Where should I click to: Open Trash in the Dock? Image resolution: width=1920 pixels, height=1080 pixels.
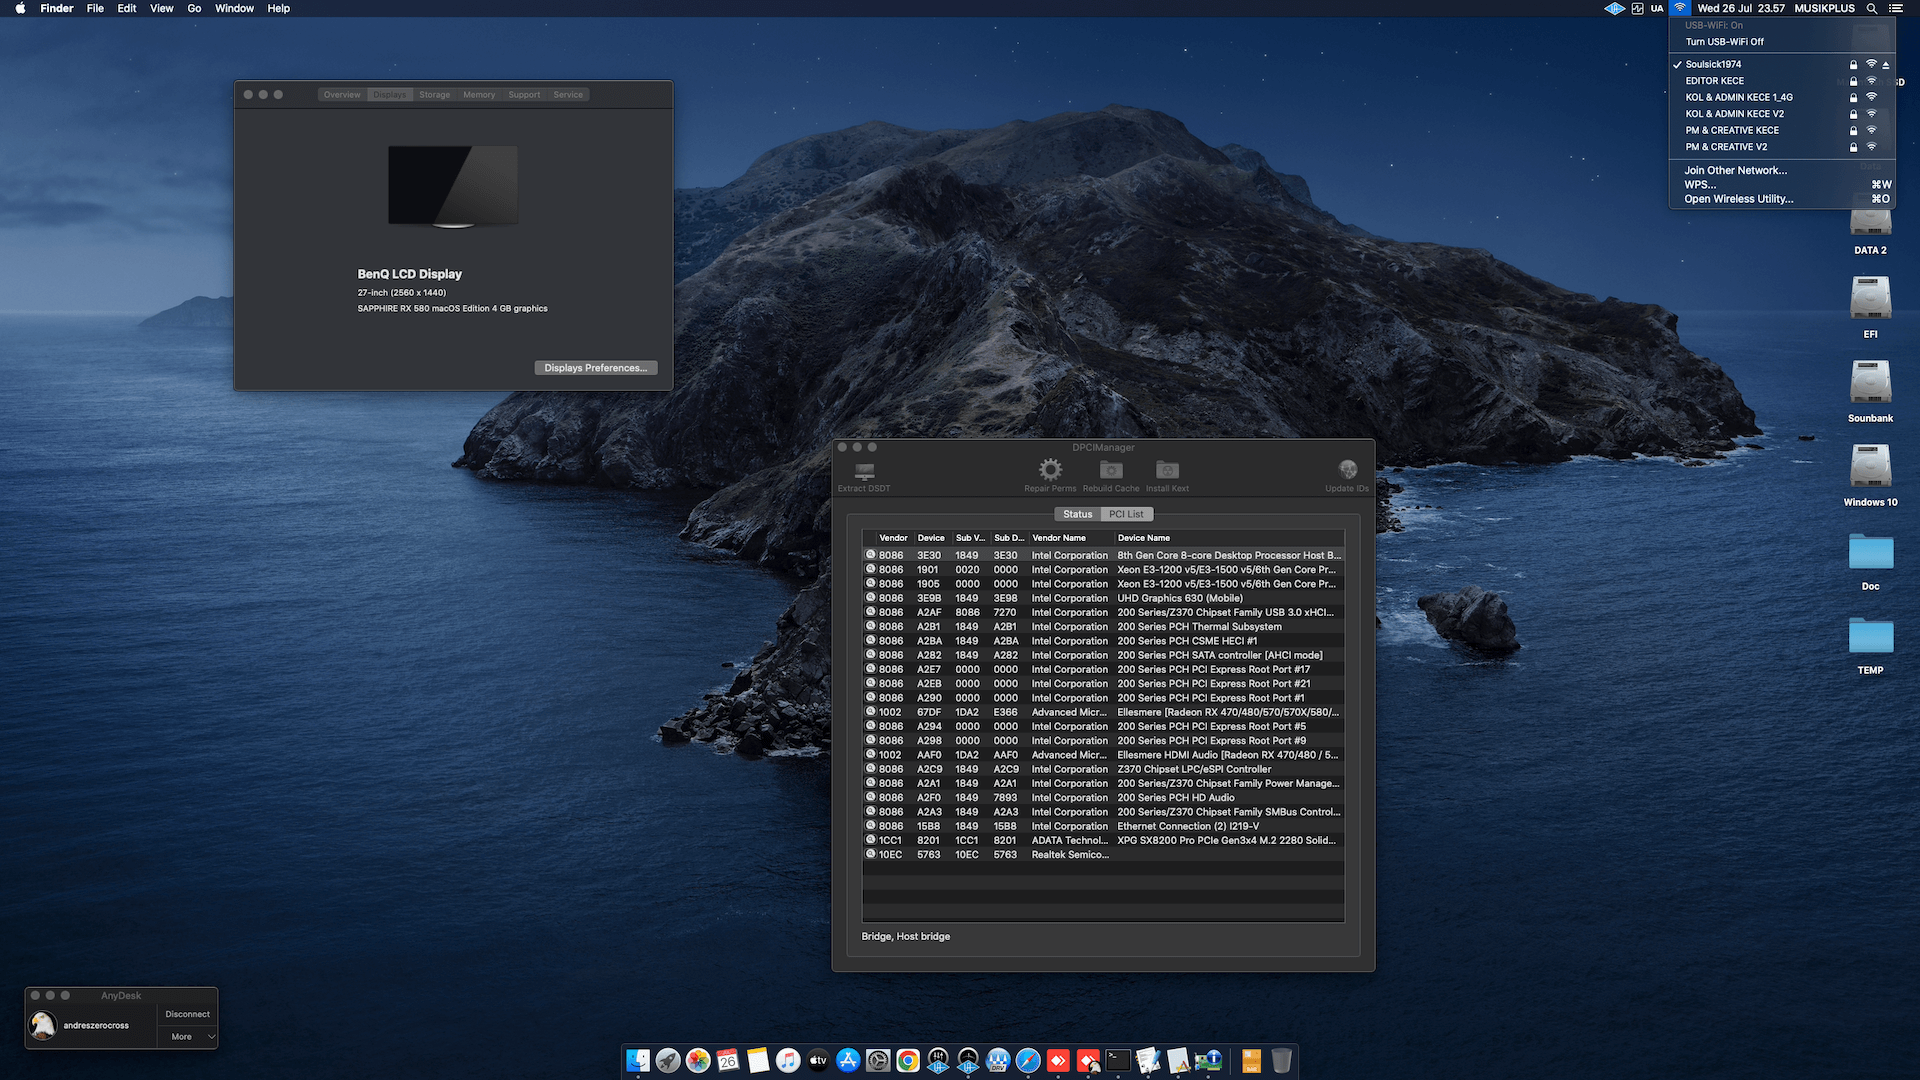point(1281,1060)
